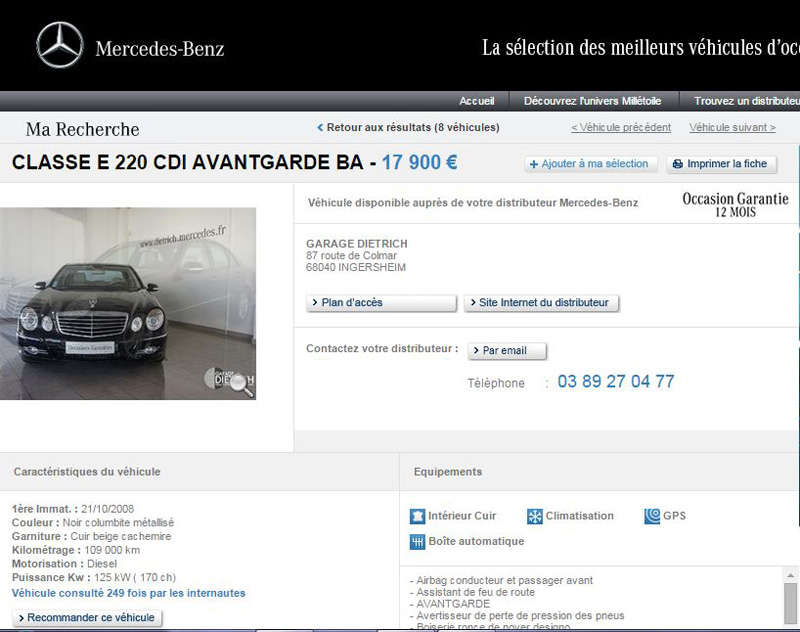Viewport: 800px width, 632px height.
Task: Click Véhicule disponible auprès de votre distributeur text
Action: tap(472, 203)
